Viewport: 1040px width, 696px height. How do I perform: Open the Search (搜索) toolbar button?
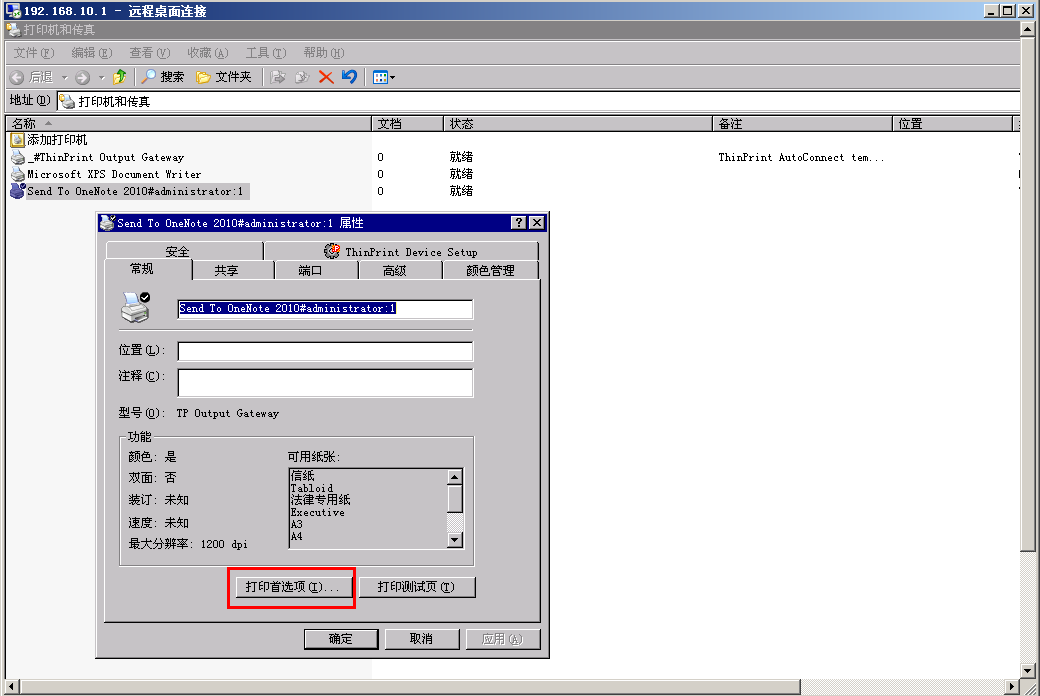coord(163,77)
